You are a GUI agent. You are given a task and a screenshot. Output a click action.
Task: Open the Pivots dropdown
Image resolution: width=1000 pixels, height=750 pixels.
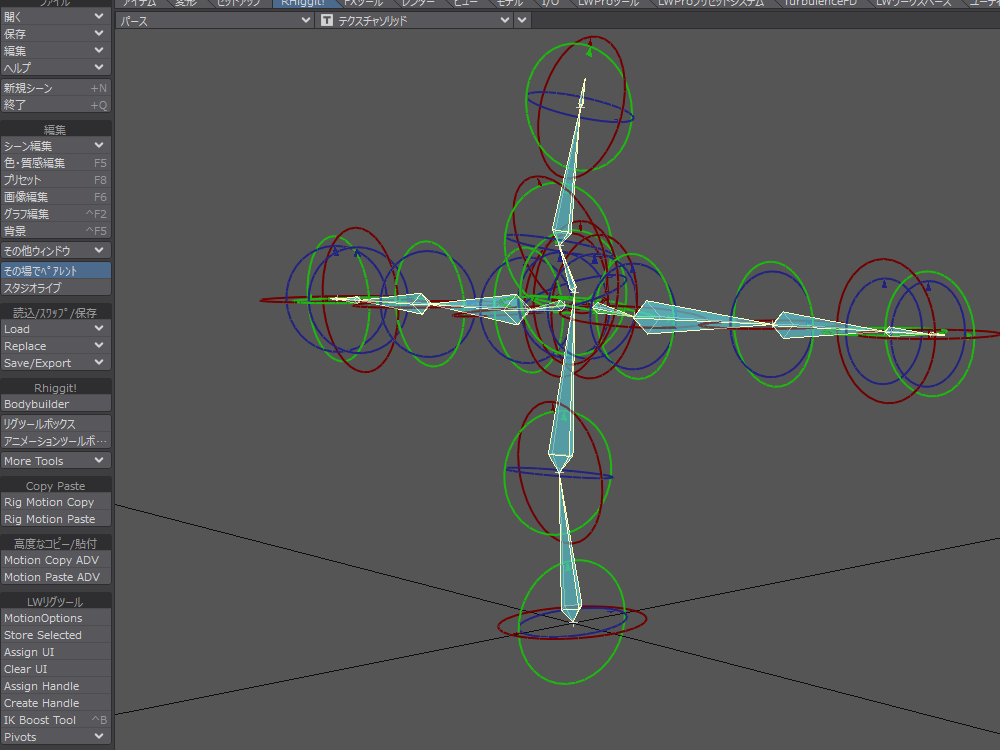coord(55,737)
